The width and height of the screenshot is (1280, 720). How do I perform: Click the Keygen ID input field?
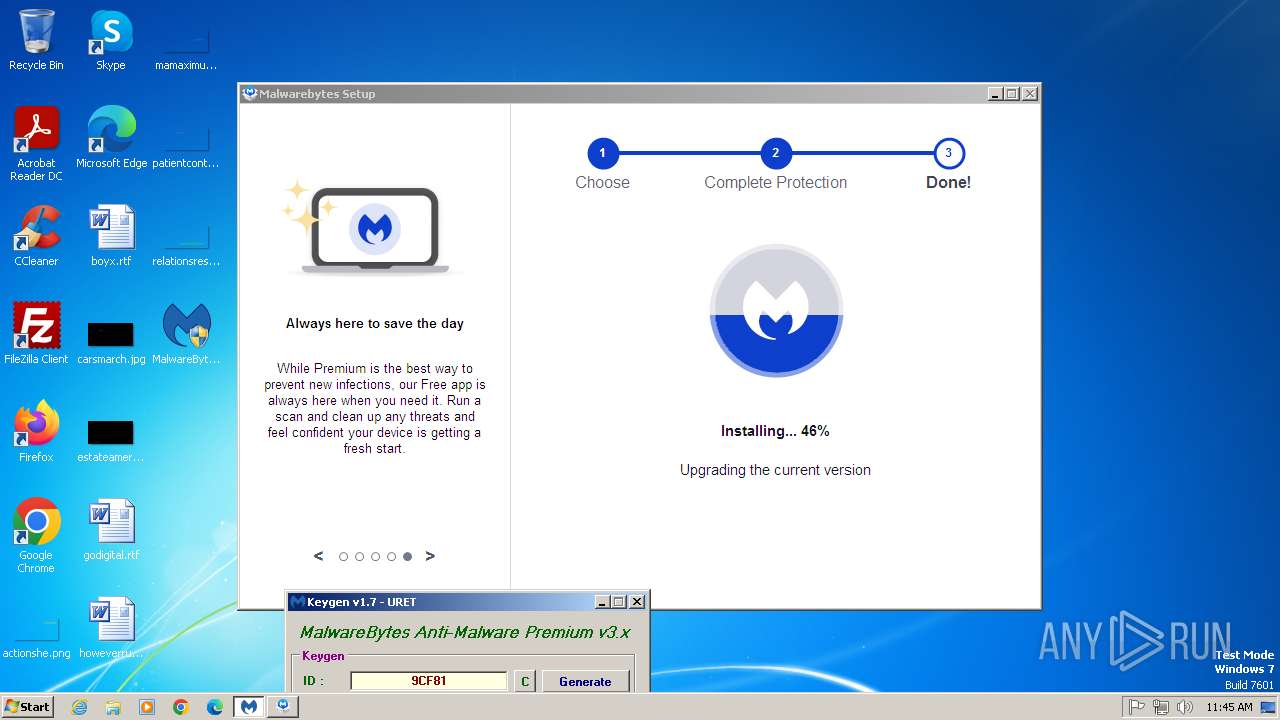(429, 681)
